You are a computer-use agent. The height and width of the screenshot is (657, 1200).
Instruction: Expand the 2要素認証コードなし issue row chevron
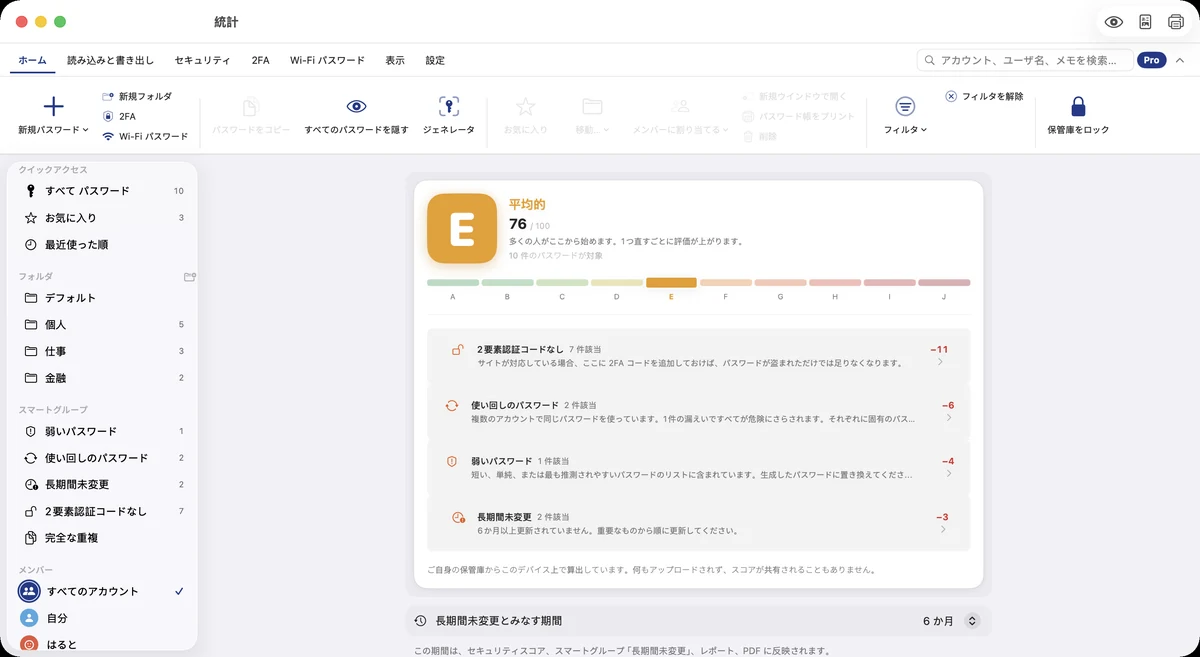942,363
